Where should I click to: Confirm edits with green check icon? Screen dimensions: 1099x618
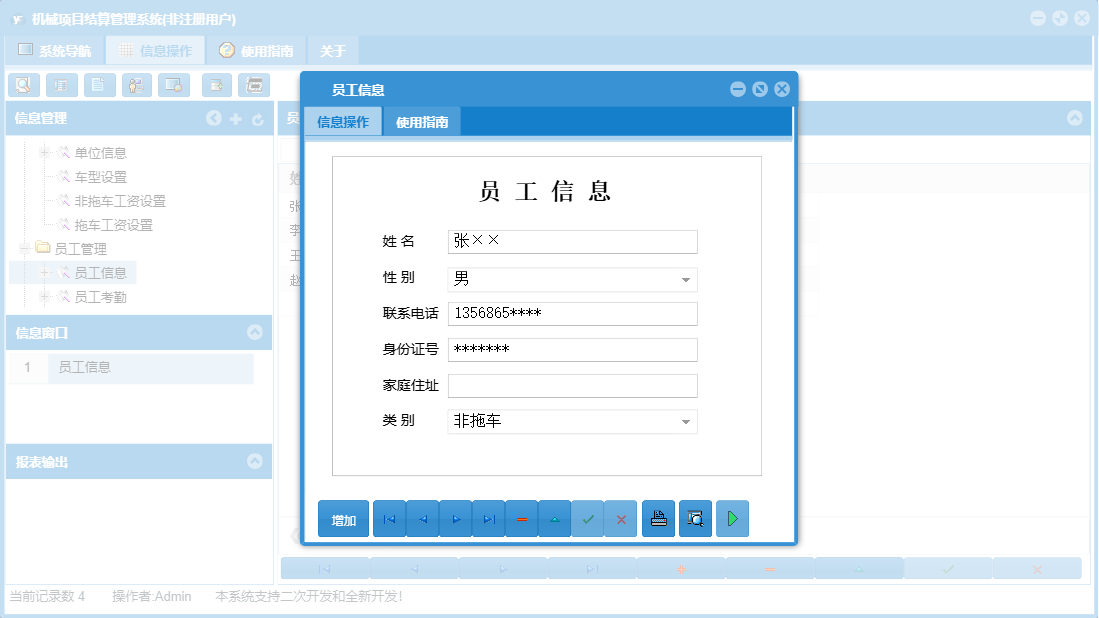[x=588, y=518]
